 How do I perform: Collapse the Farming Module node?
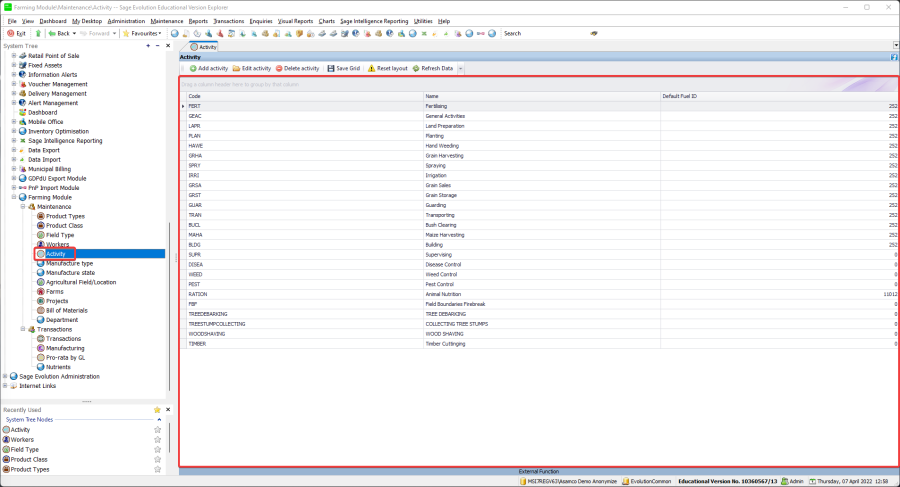14,197
